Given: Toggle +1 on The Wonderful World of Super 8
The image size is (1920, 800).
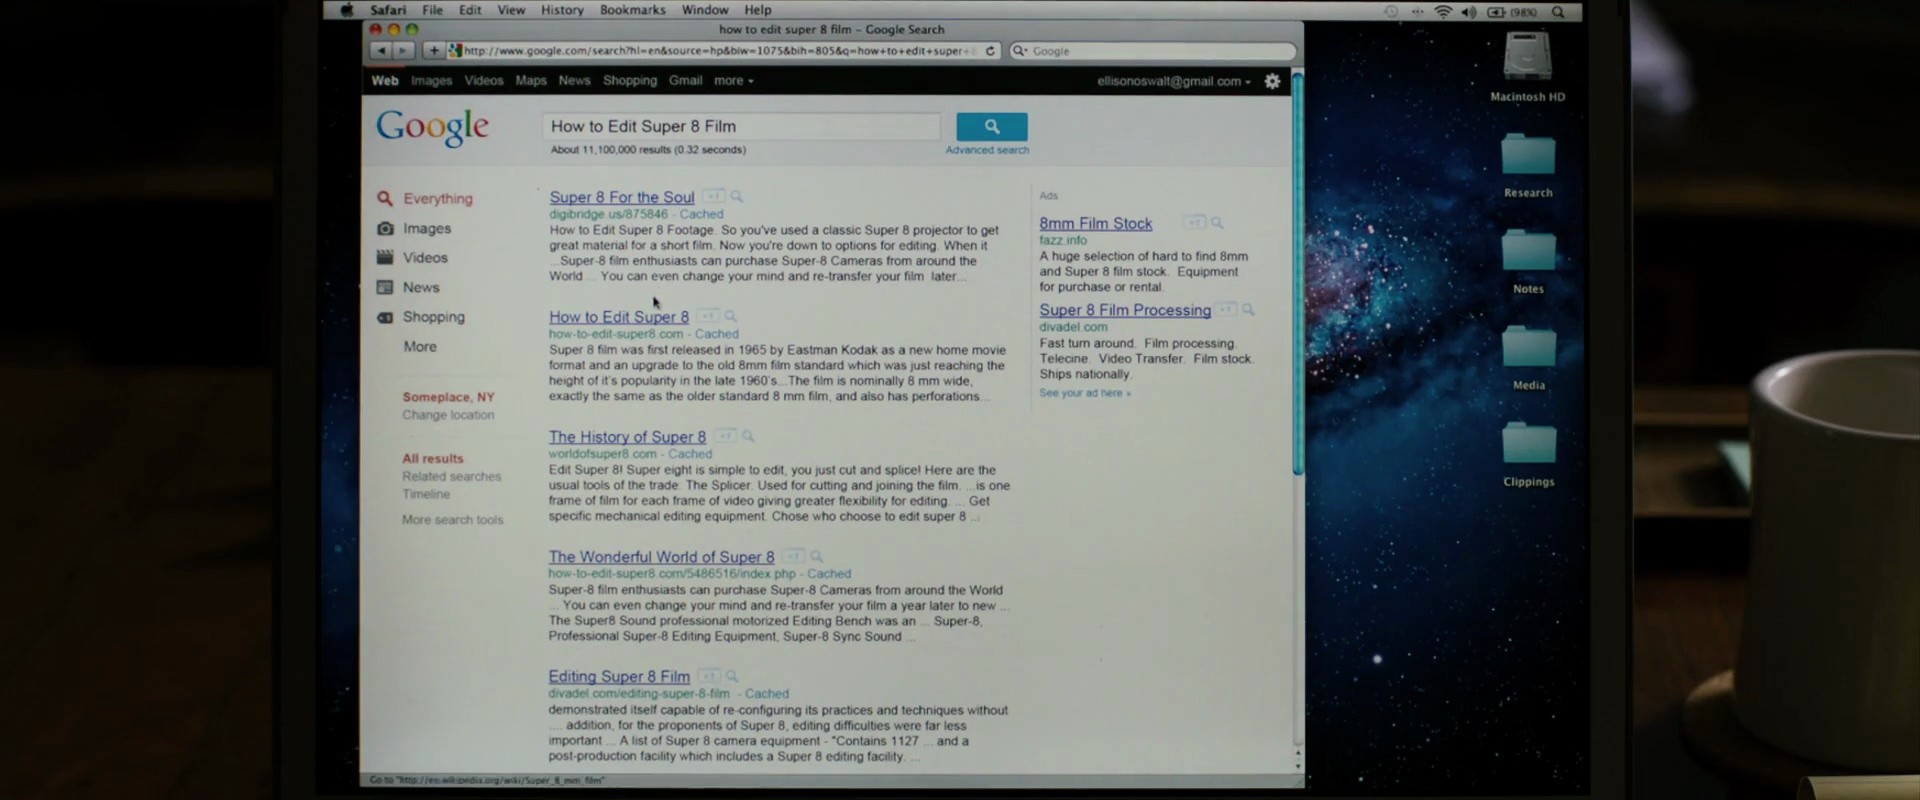Looking at the screenshot, I should (x=793, y=556).
